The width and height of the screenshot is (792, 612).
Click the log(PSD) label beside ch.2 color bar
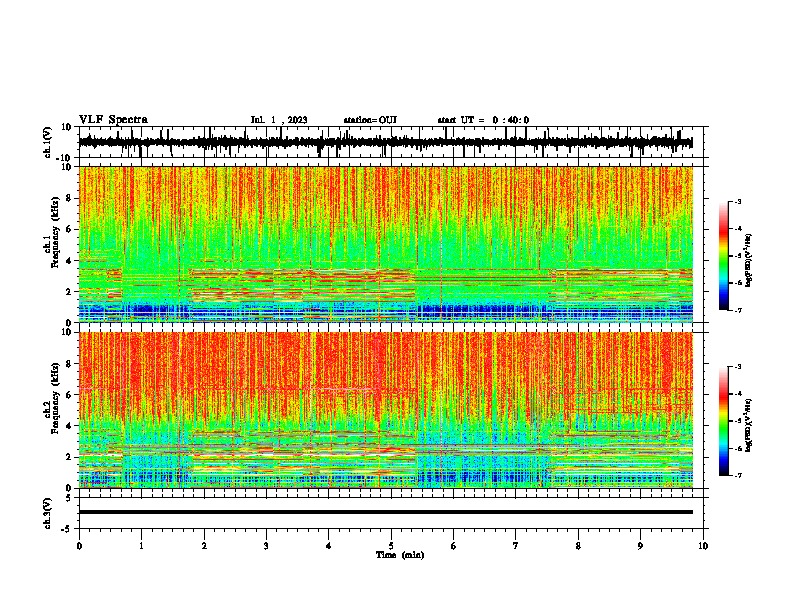pyautogui.click(x=749, y=425)
